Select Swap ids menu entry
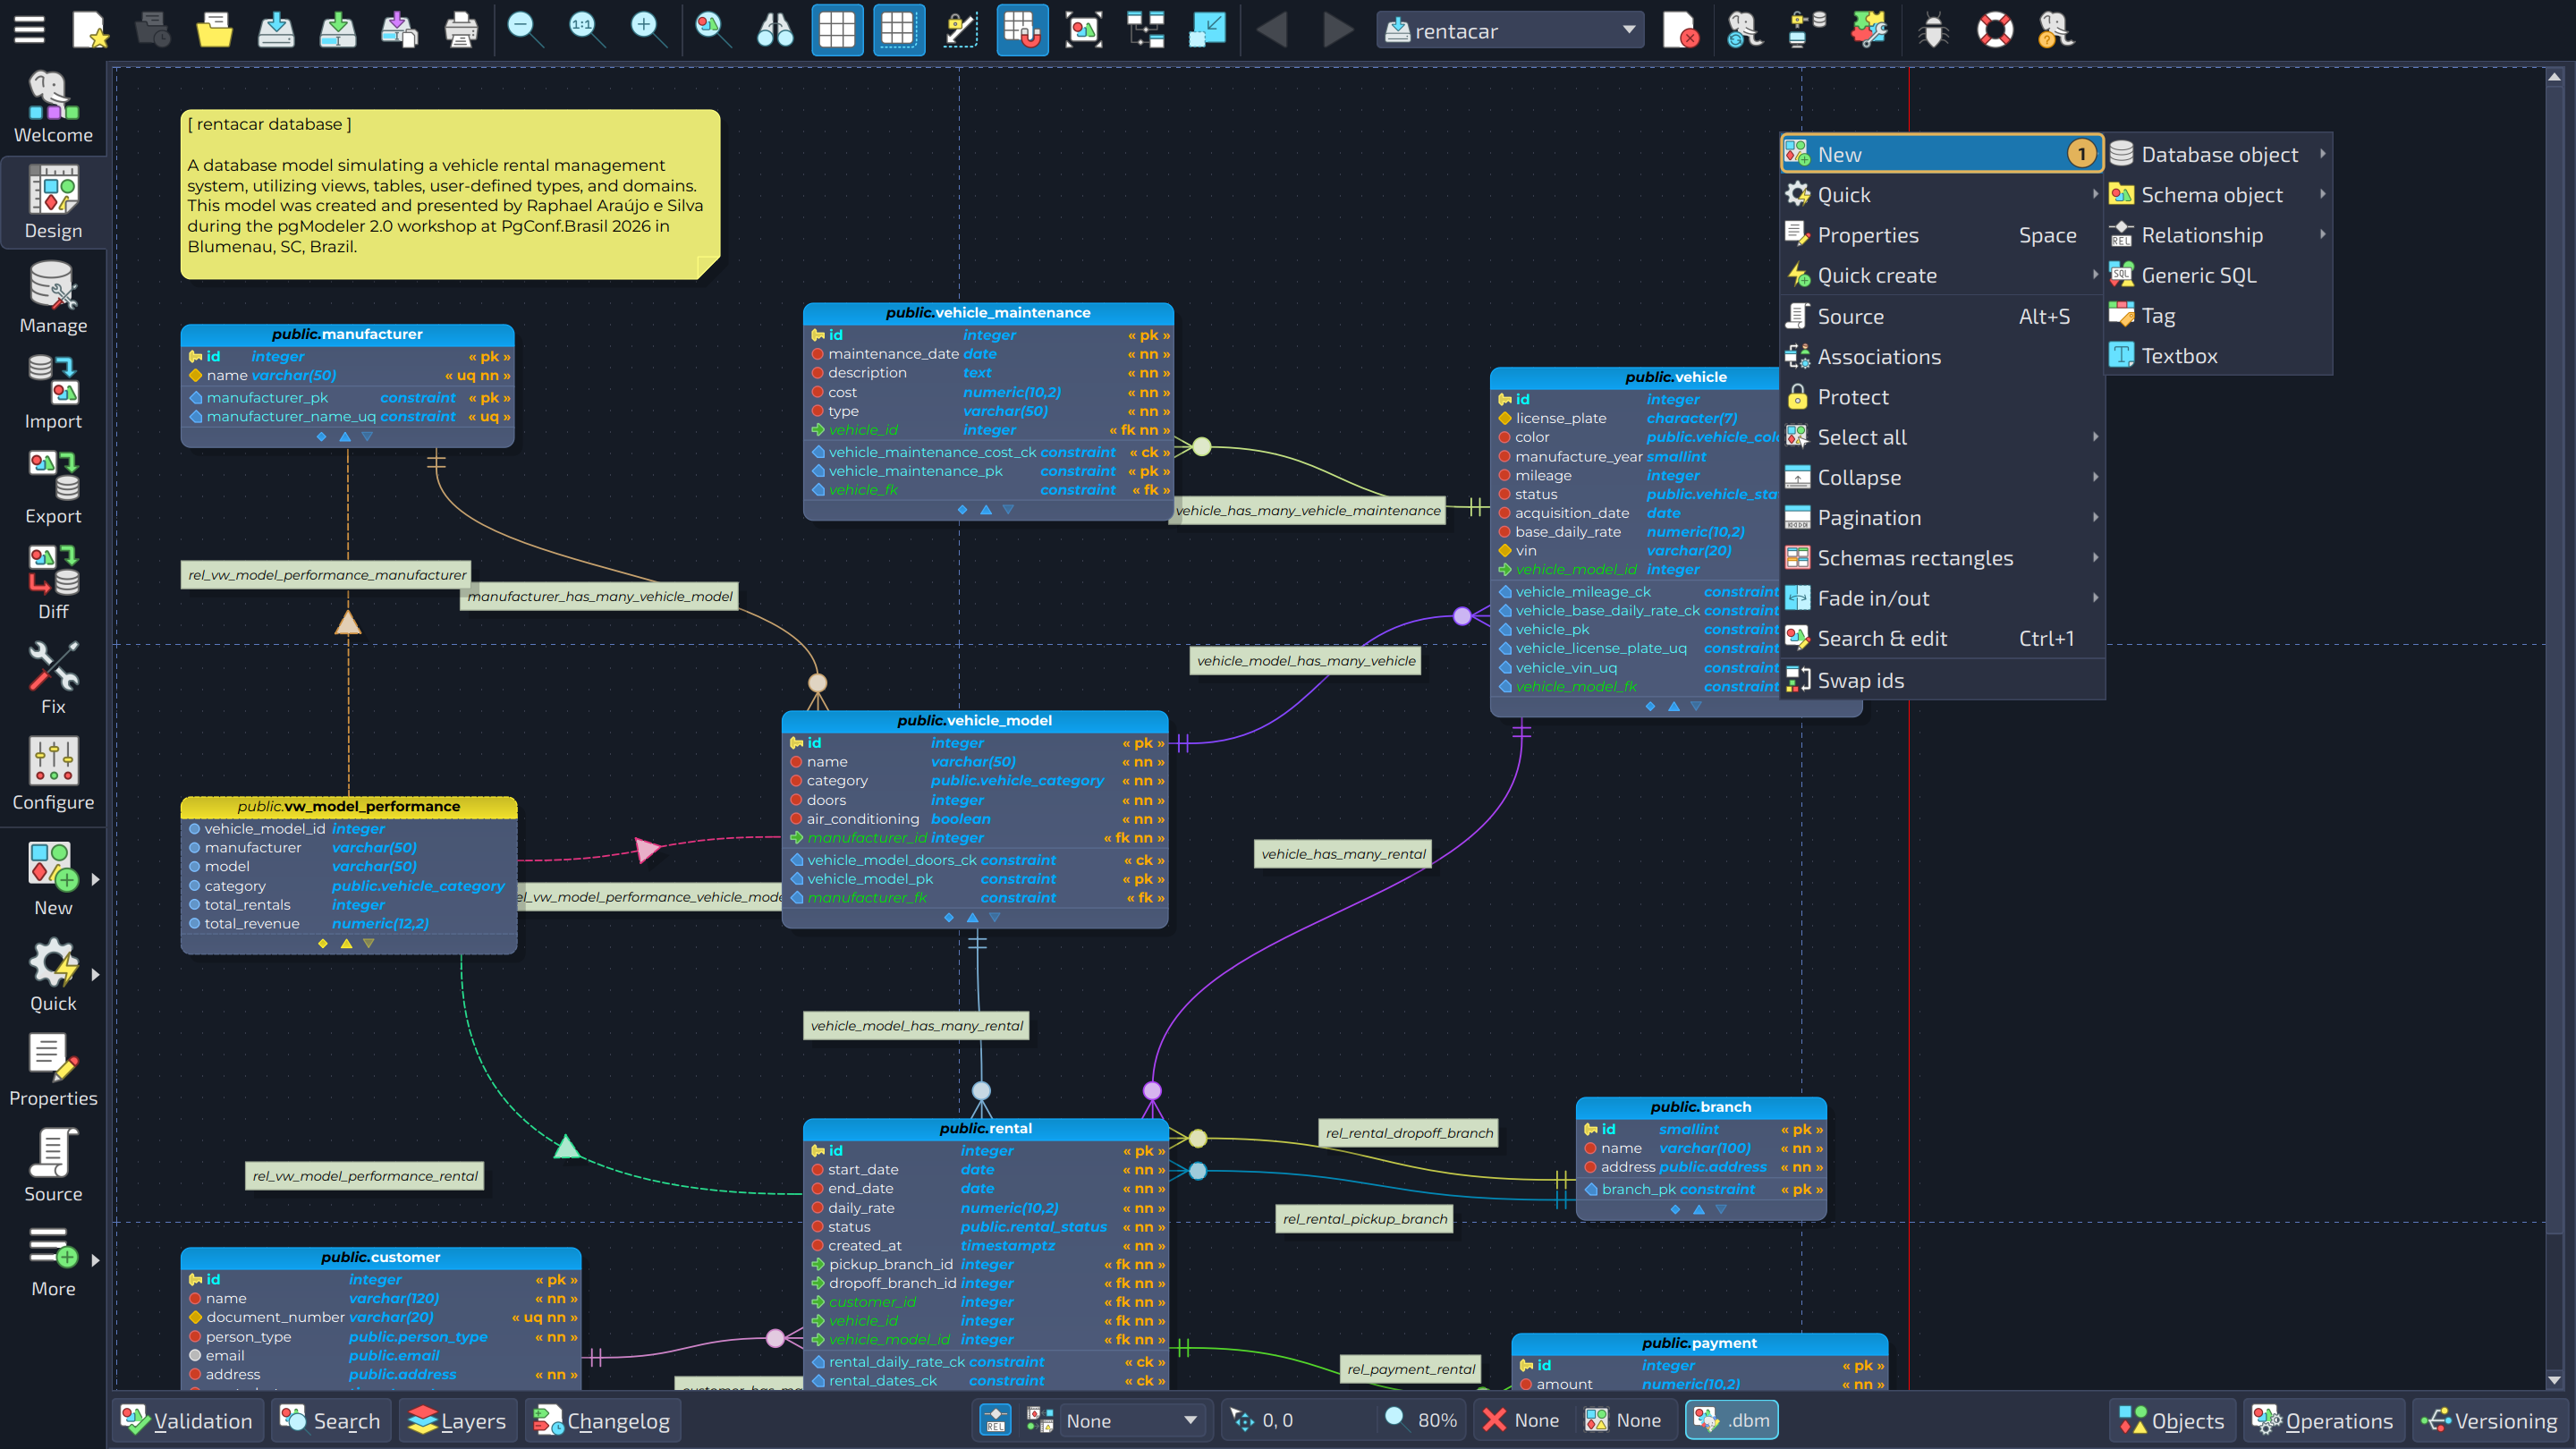 click(1942, 680)
